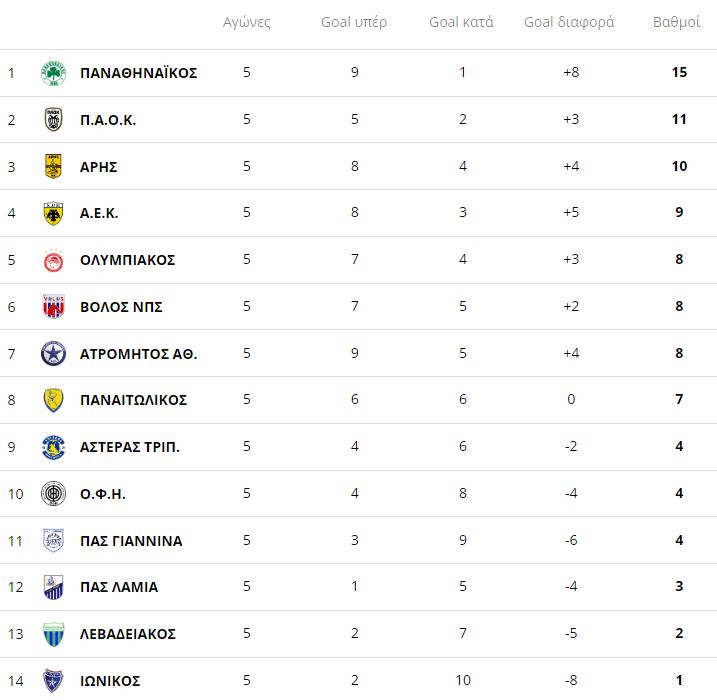Sort by the Goal υπέρ column header
Screen dimensions: 717x700
click(x=354, y=22)
